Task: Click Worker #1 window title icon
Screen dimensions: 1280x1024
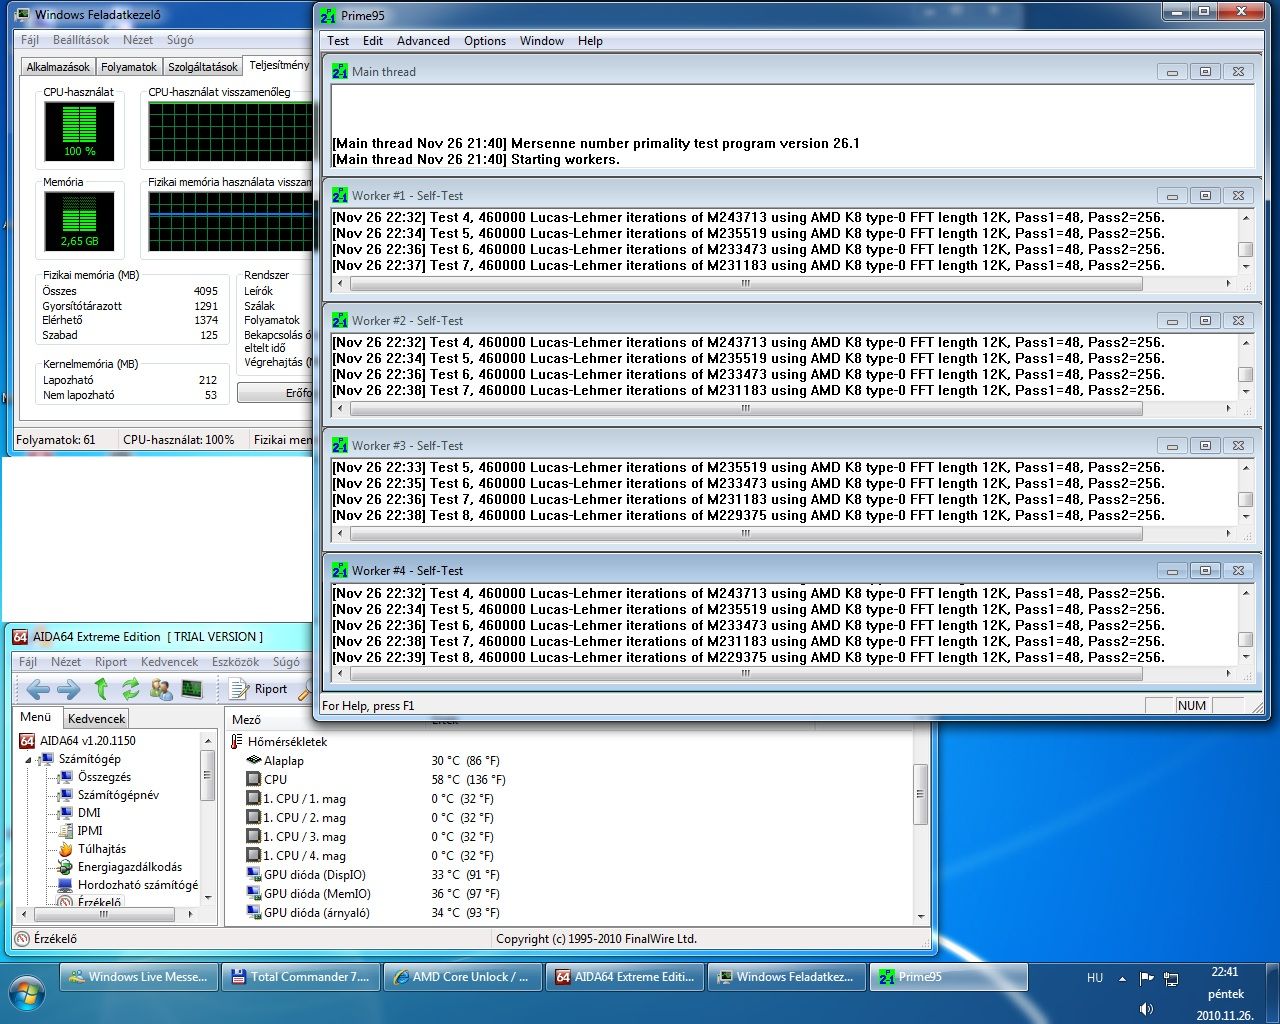Action: tap(340, 196)
